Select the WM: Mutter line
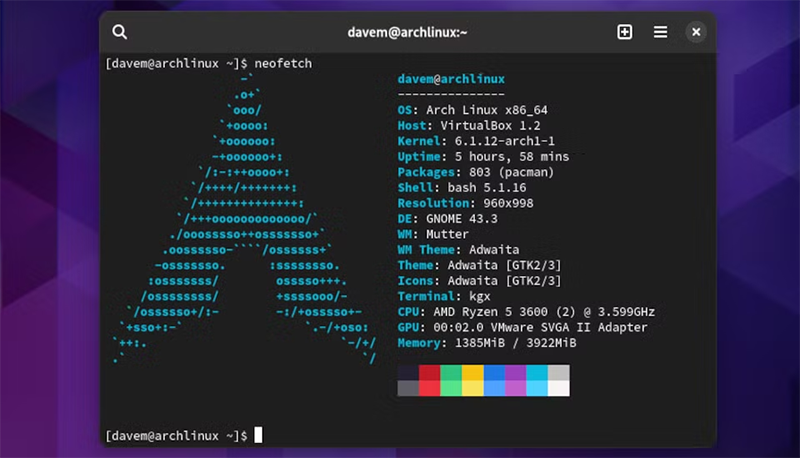800x458 pixels. (433, 234)
